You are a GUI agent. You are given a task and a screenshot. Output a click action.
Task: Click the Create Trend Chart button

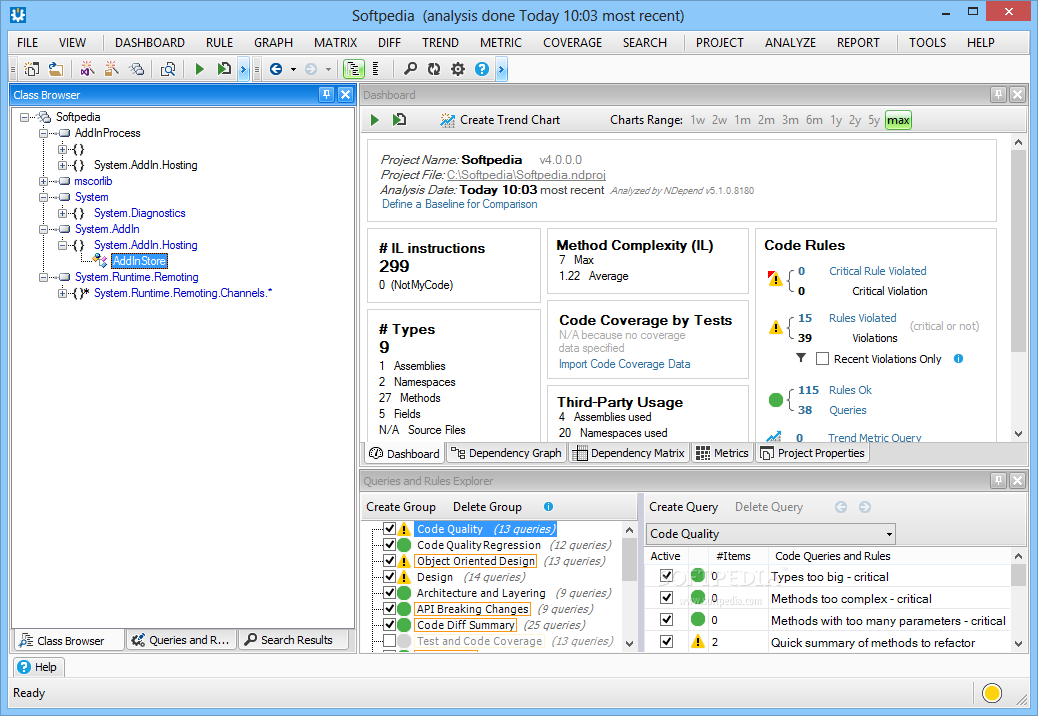tap(500, 120)
